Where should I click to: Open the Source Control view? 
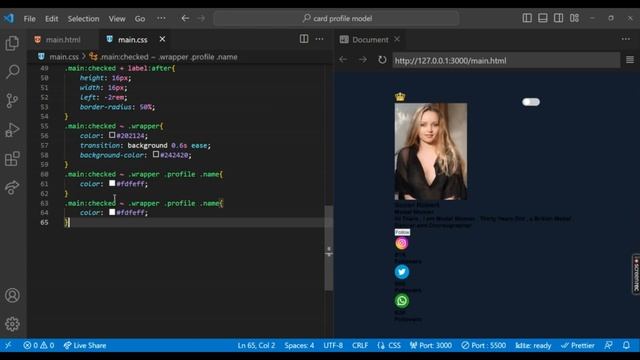(12, 100)
